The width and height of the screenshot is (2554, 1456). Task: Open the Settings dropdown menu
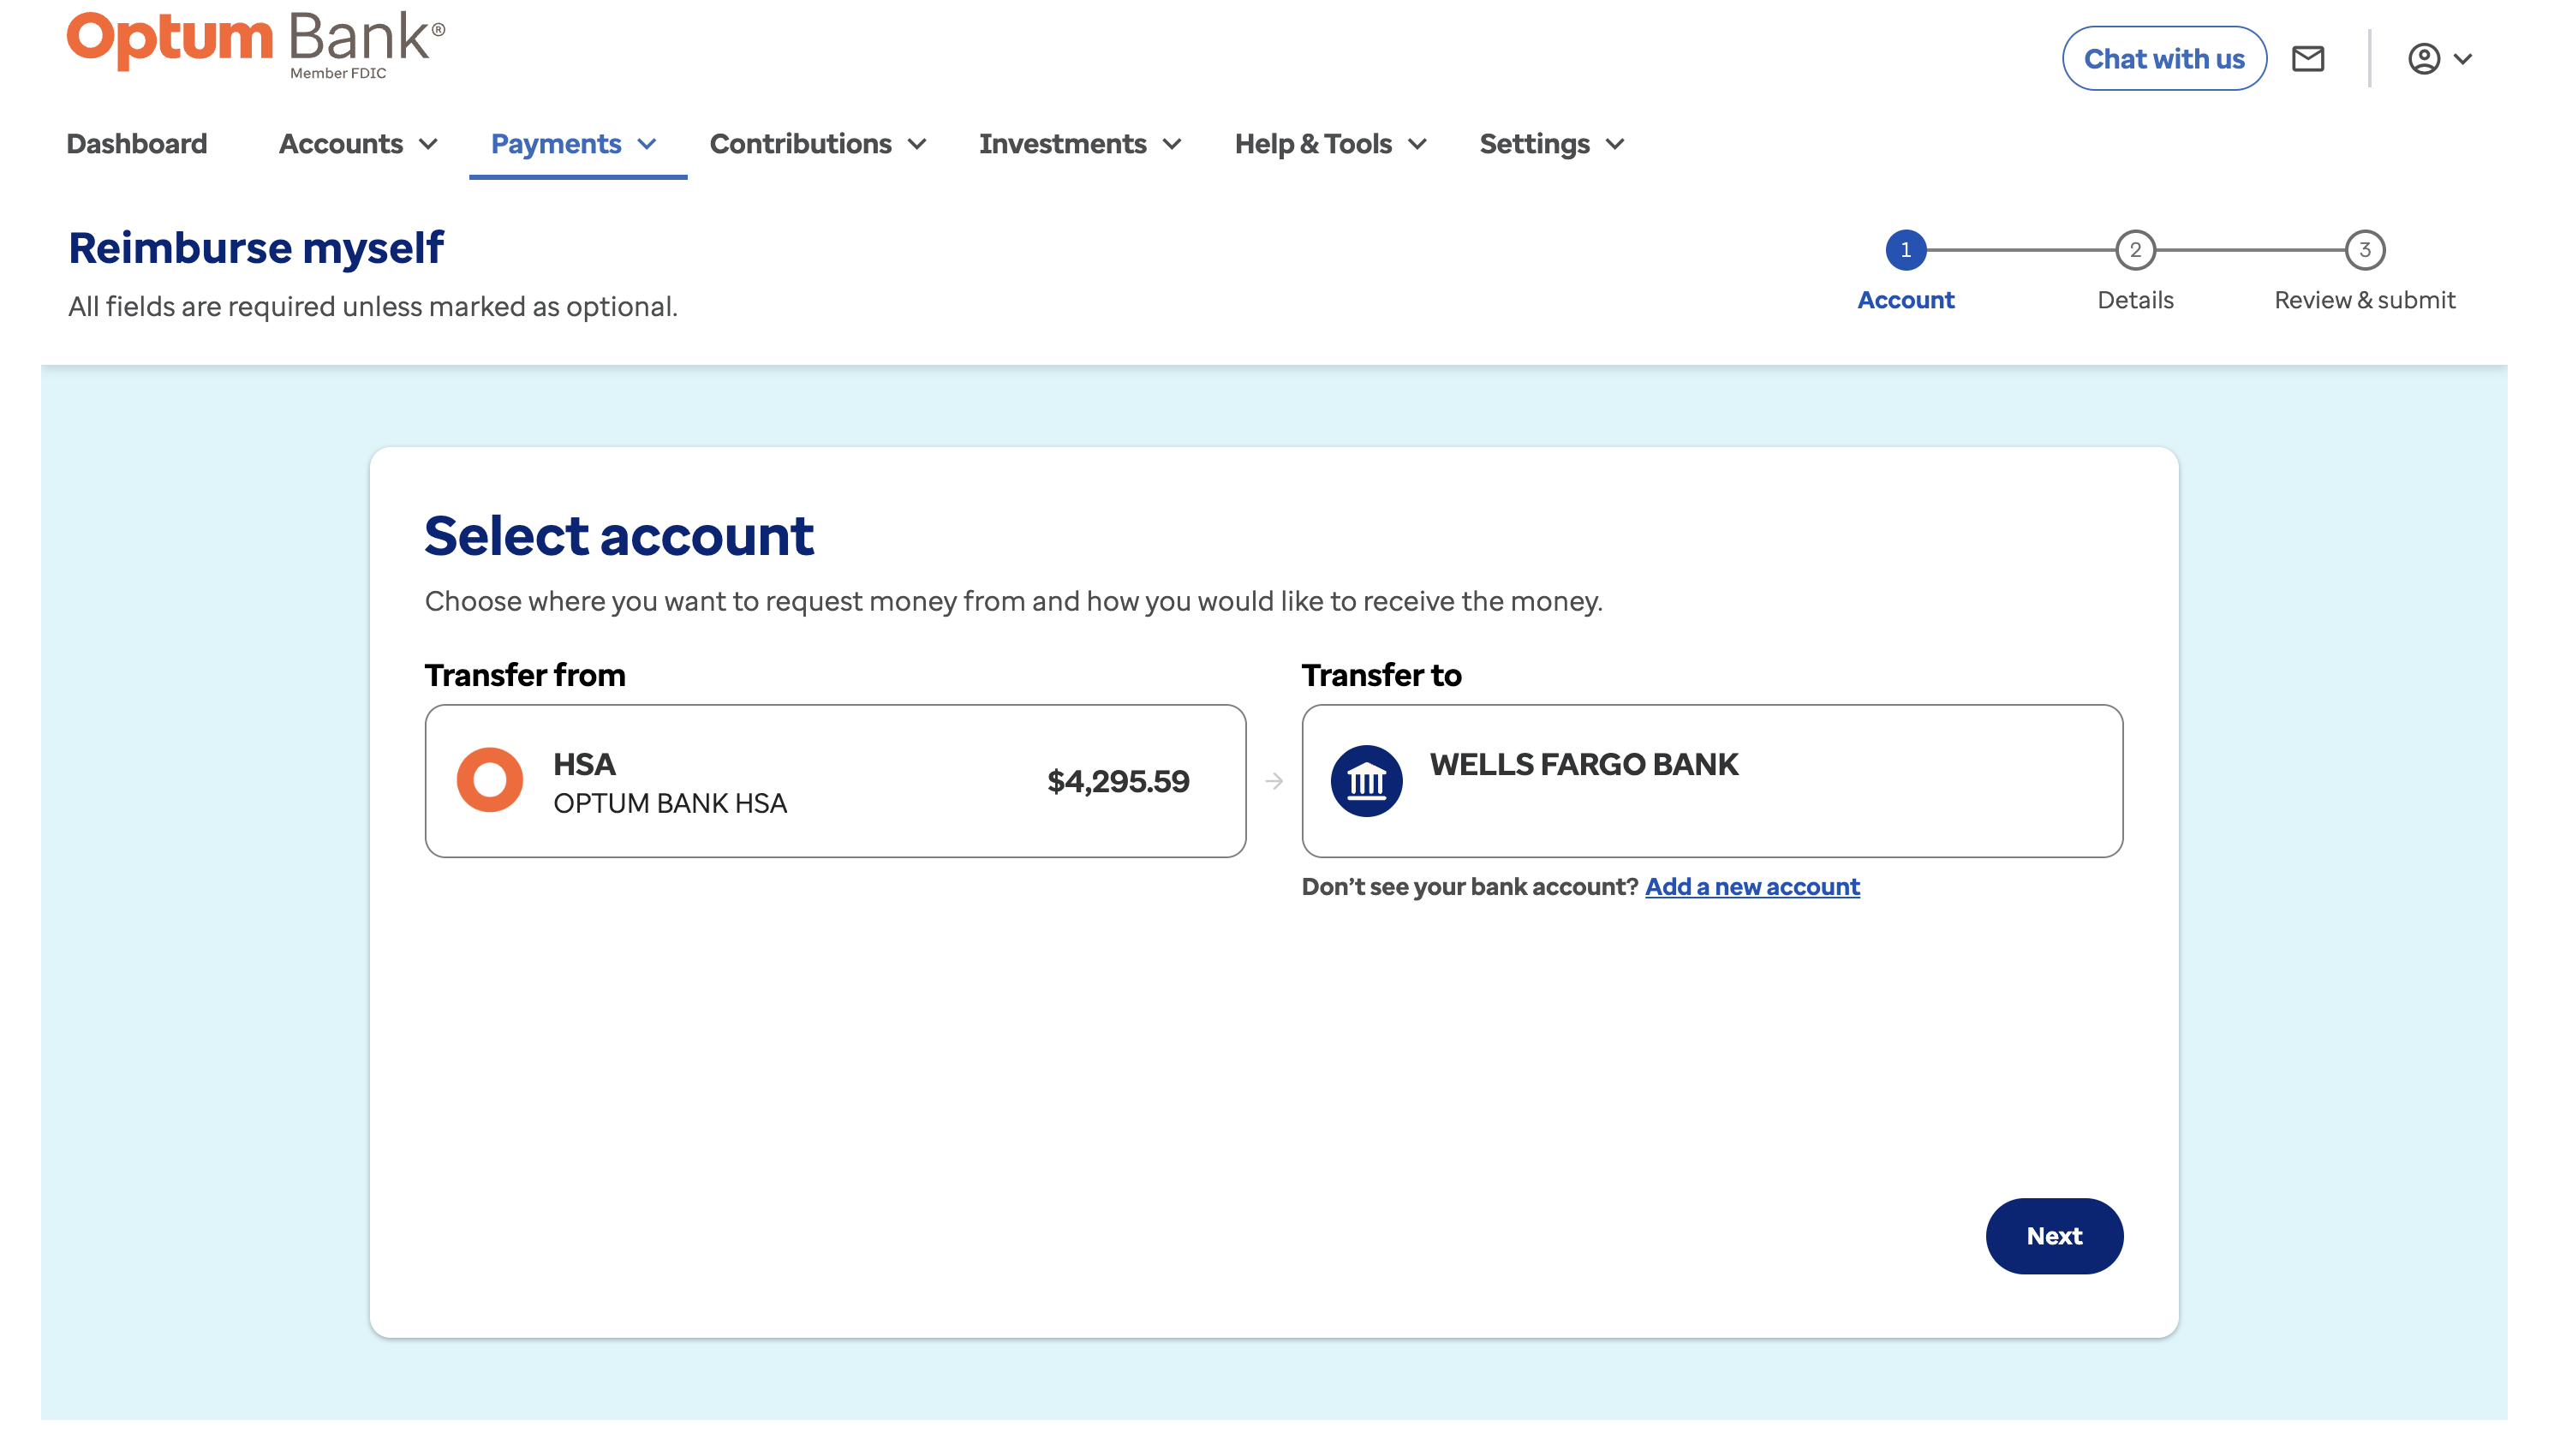pos(1551,144)
